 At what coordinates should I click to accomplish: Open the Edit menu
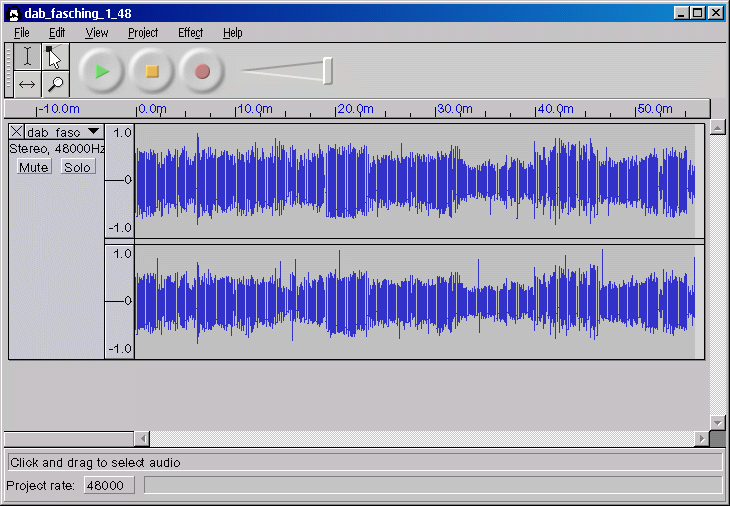pyautogui.click(x=57, y=33)
